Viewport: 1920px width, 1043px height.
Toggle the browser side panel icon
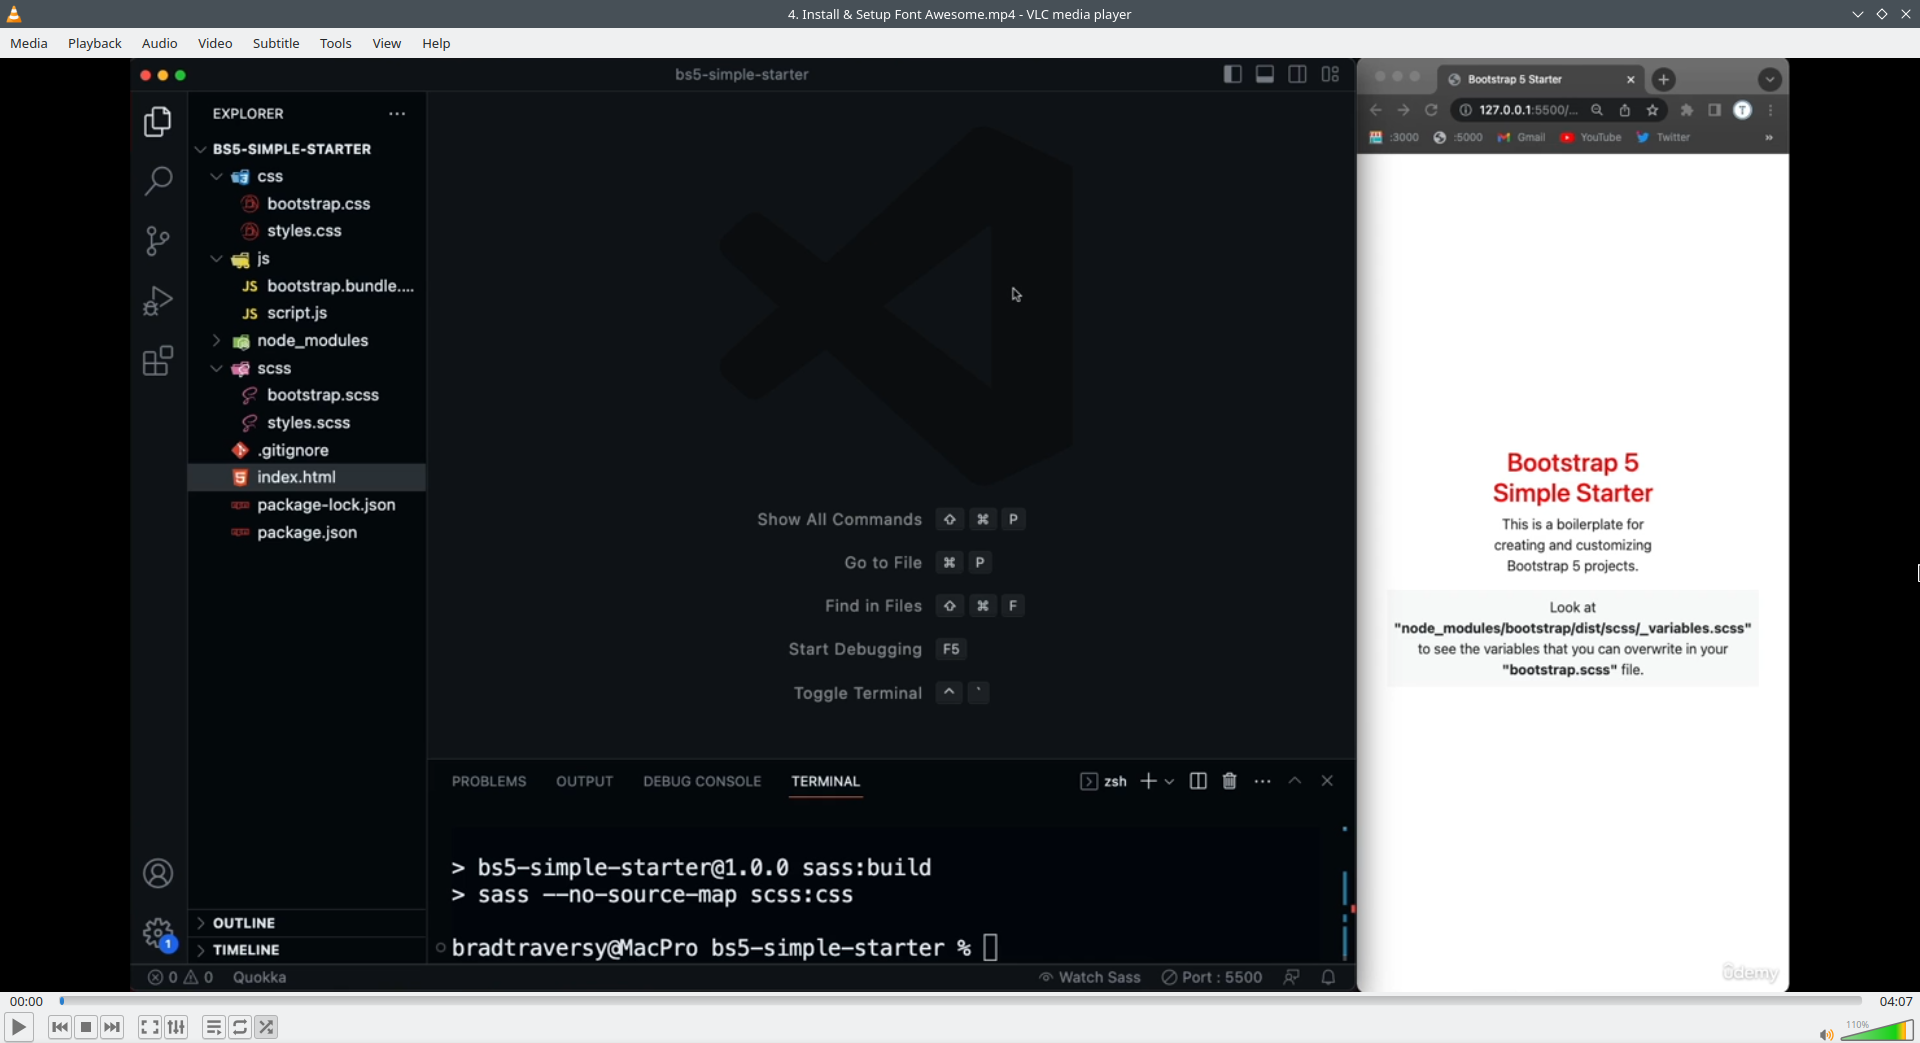pos(1715,110)
